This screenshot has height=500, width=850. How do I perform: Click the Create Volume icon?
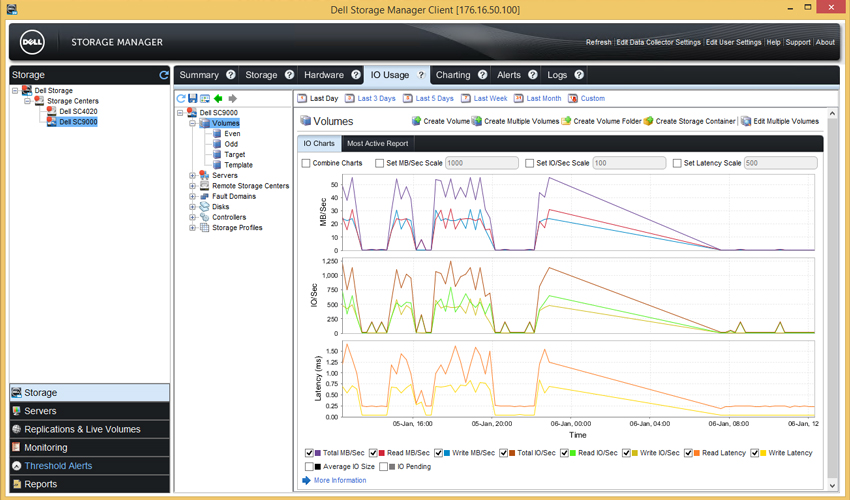coord(416,121)
